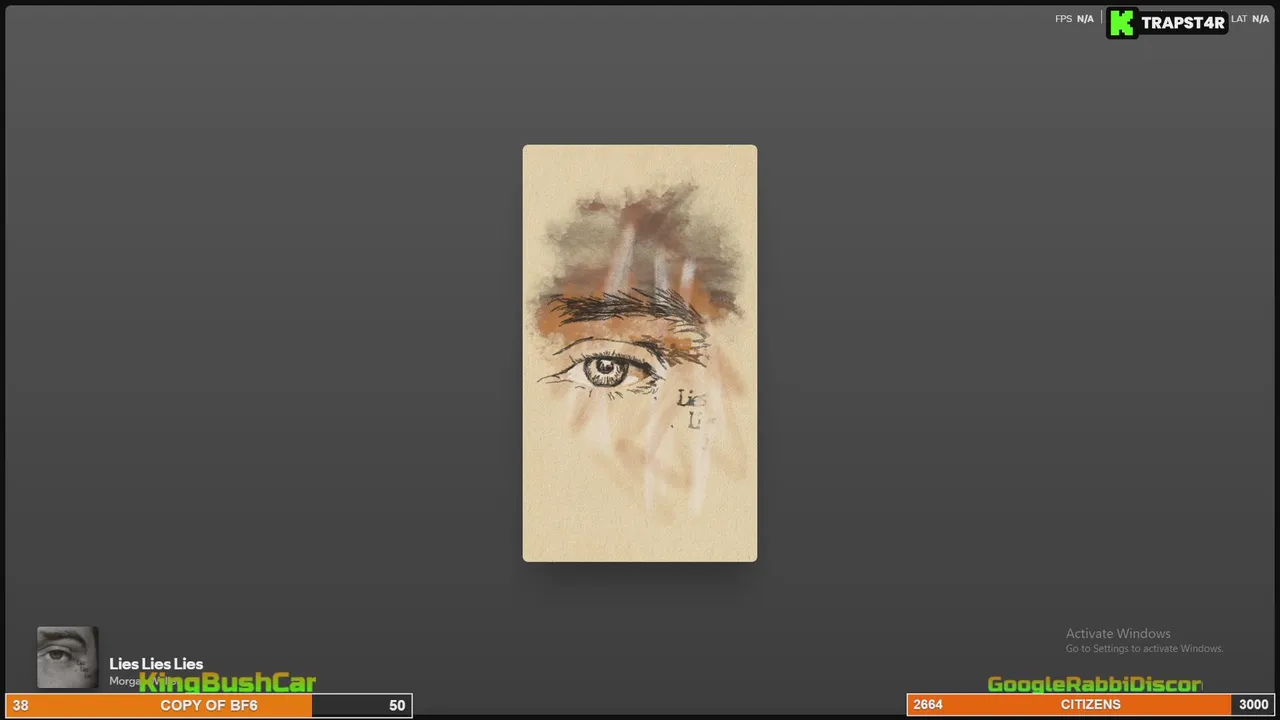Click the CITIZENS goal progress bar
1280x720 pixels.
(1090, 705)
